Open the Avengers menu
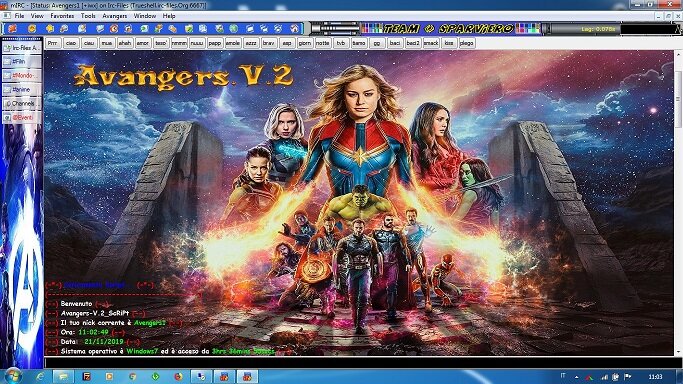This screenshot has height=384, width=683. click(115, 16)
